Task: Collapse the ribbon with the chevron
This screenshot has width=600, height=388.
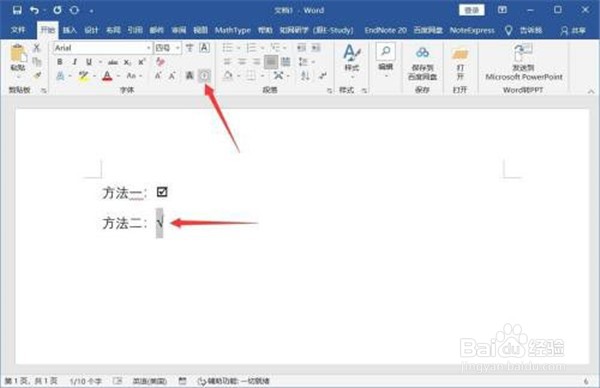Action: [x=591, y=91]
